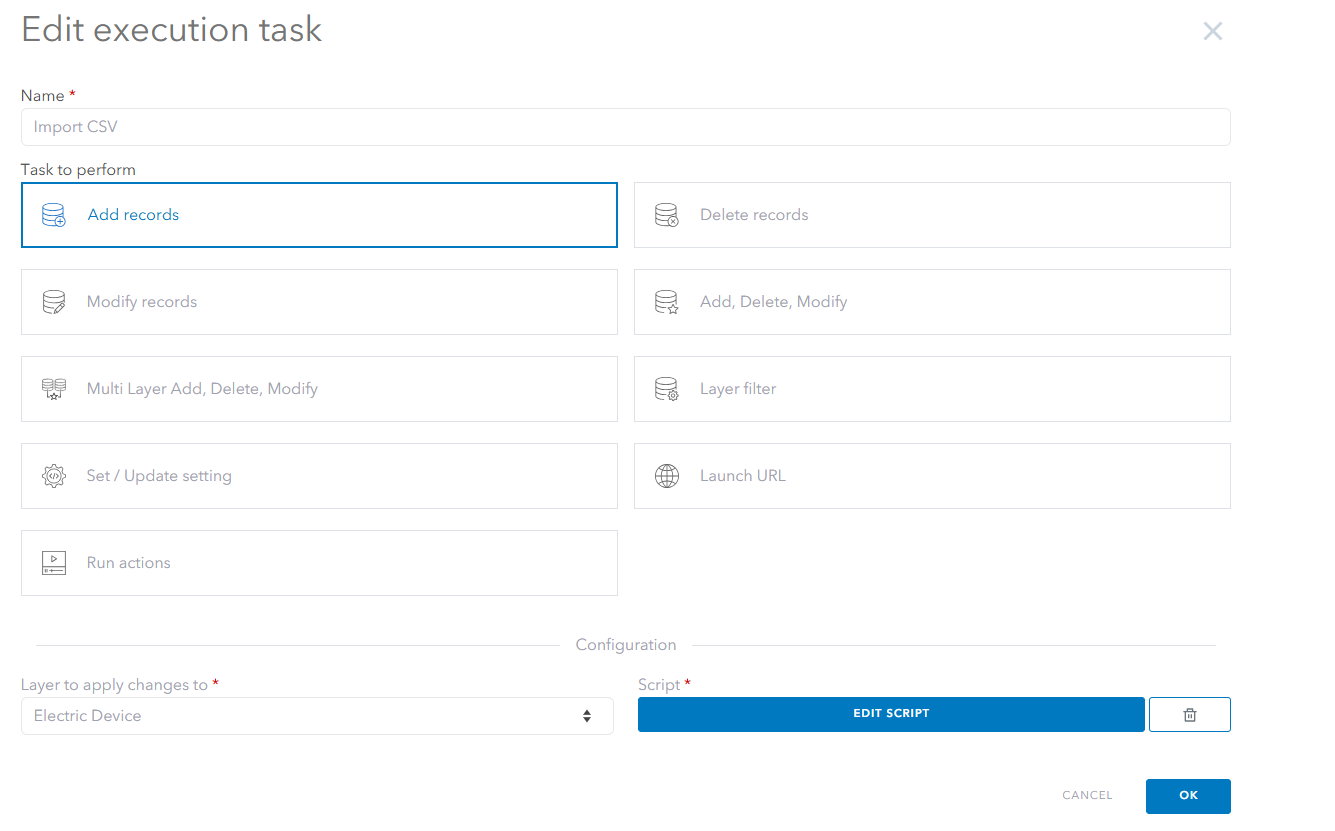Pick the Launch URL task label
The width and height of the screenshot is (1335, 831).
pos(743,476)
